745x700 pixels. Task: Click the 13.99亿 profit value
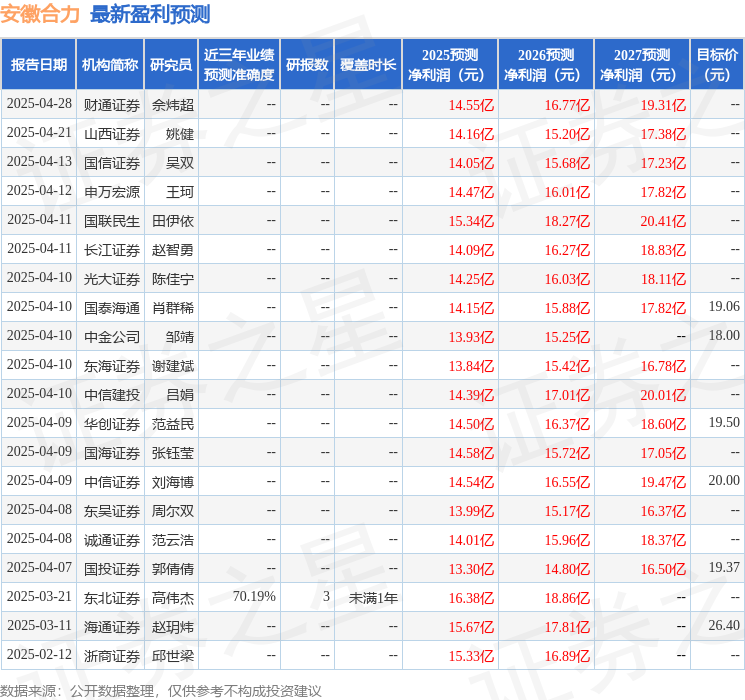(471, 511)
